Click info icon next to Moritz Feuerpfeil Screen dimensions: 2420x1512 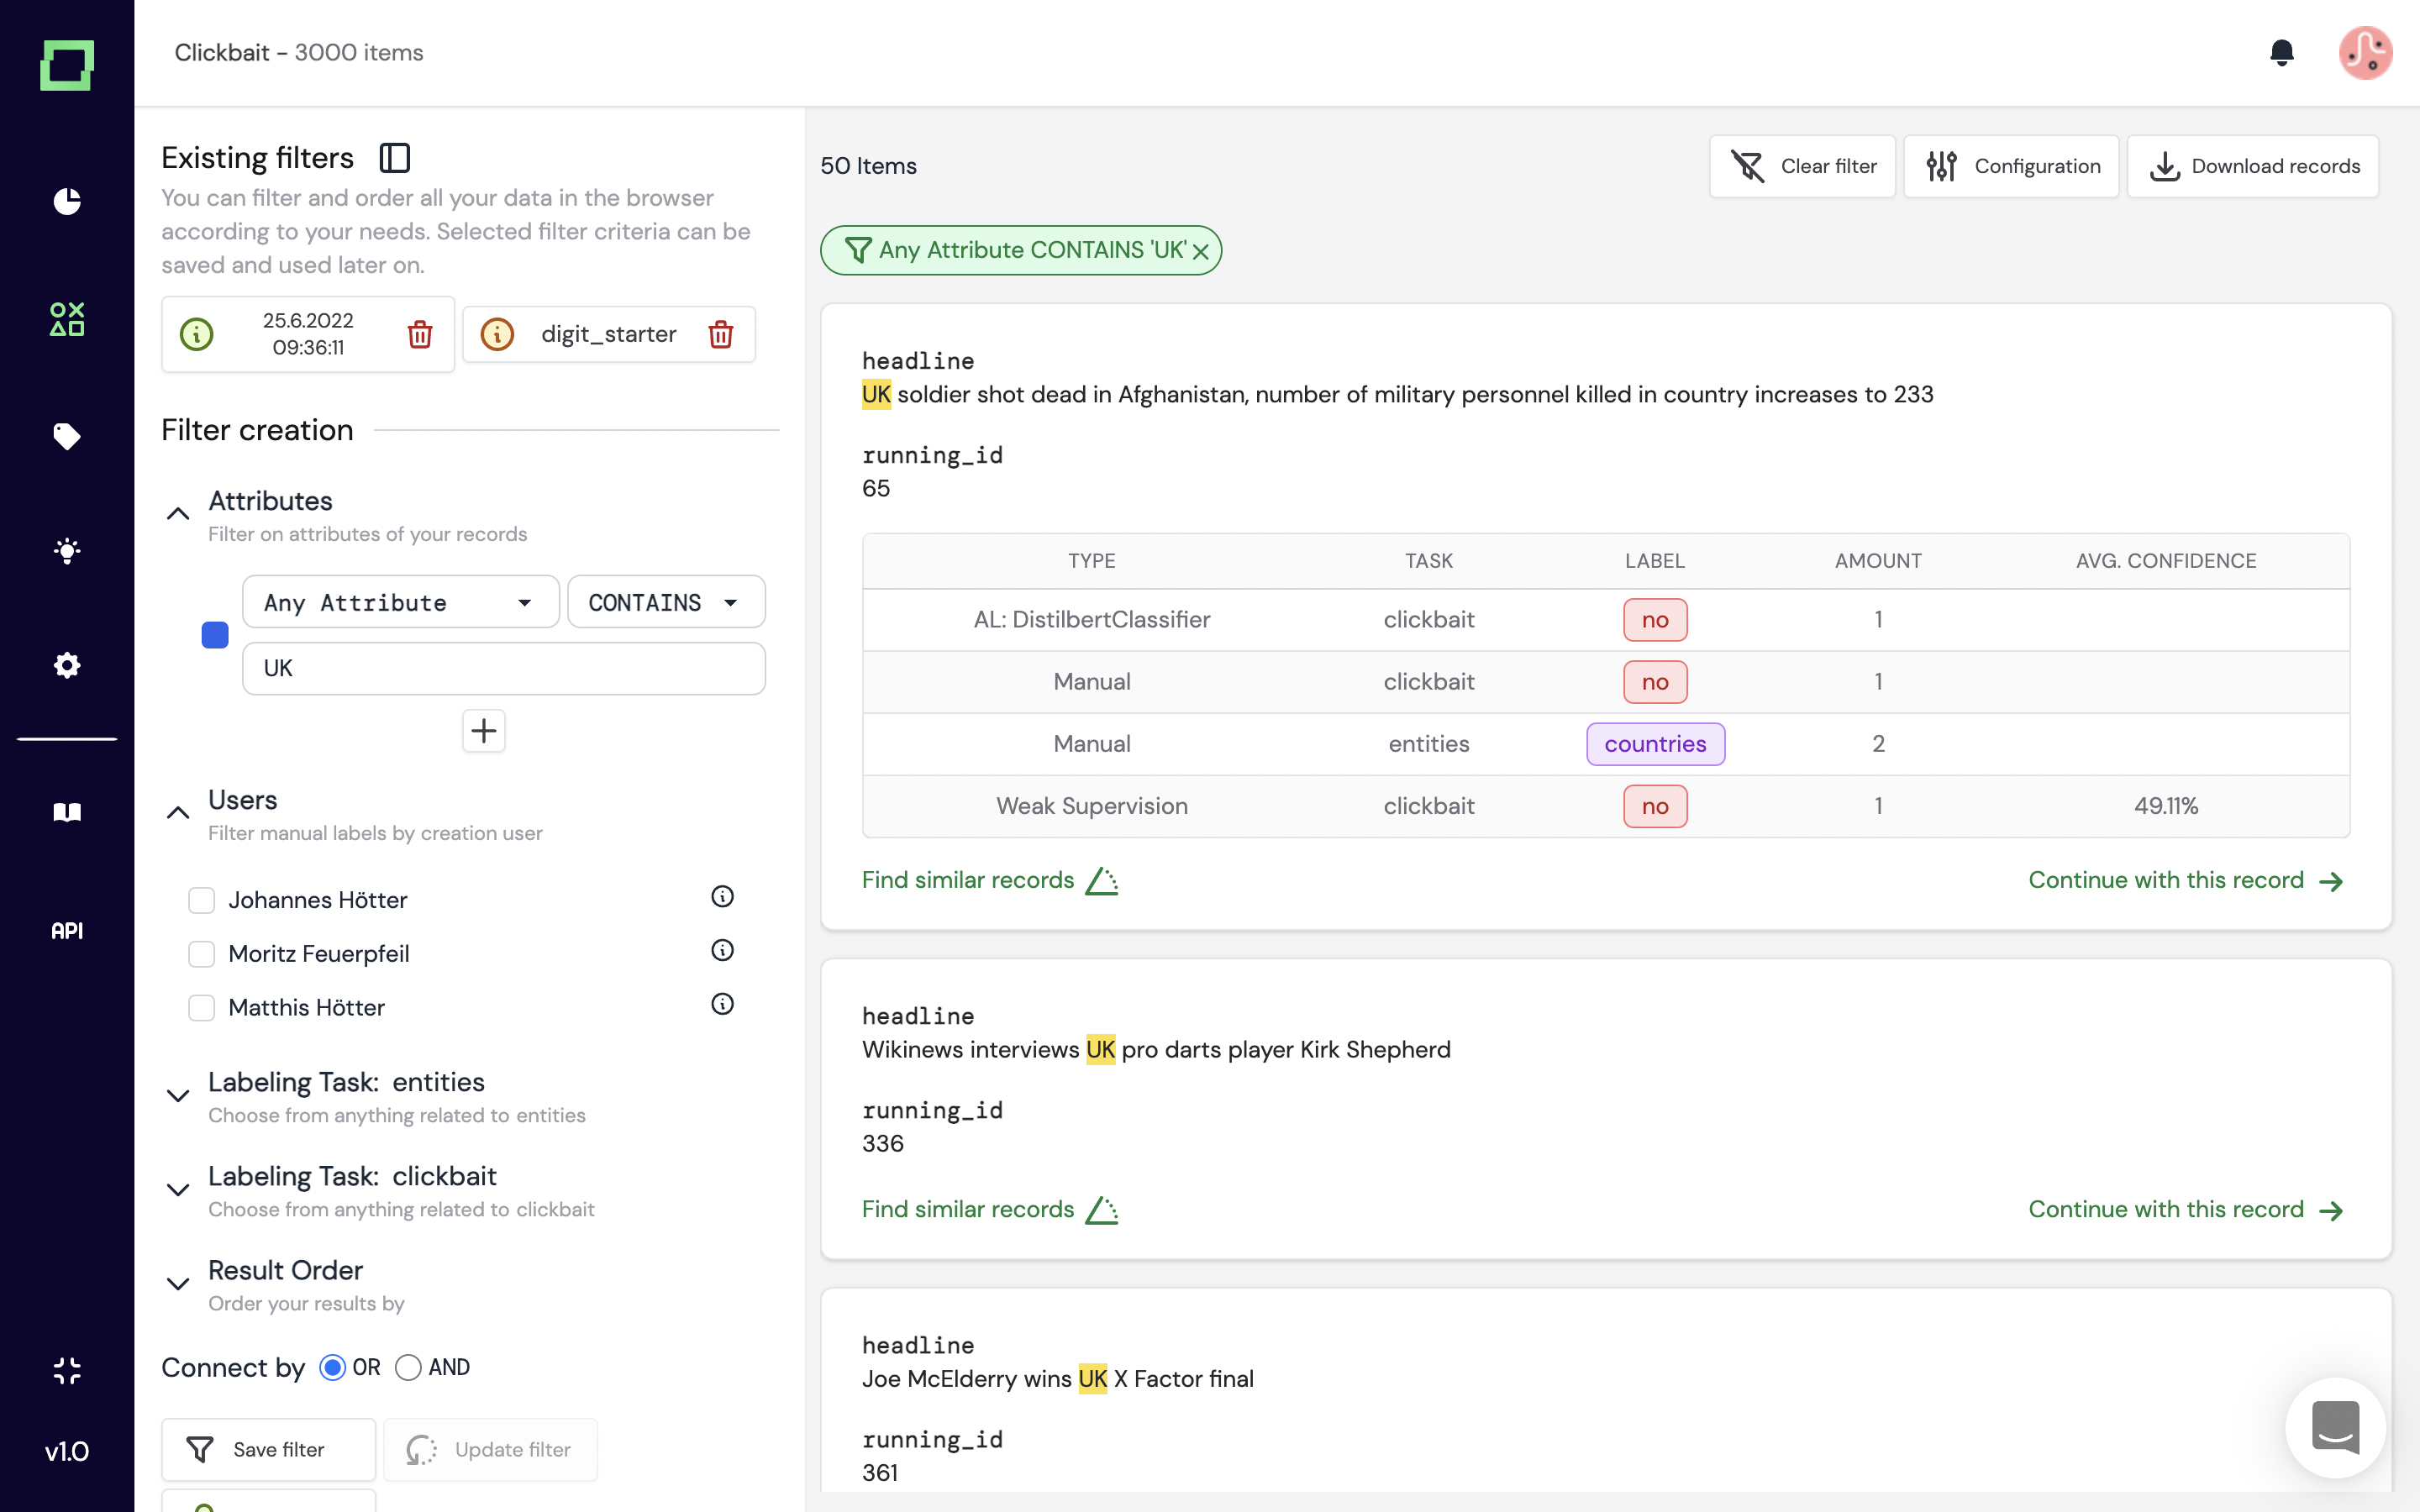click(x=722, y=950)
